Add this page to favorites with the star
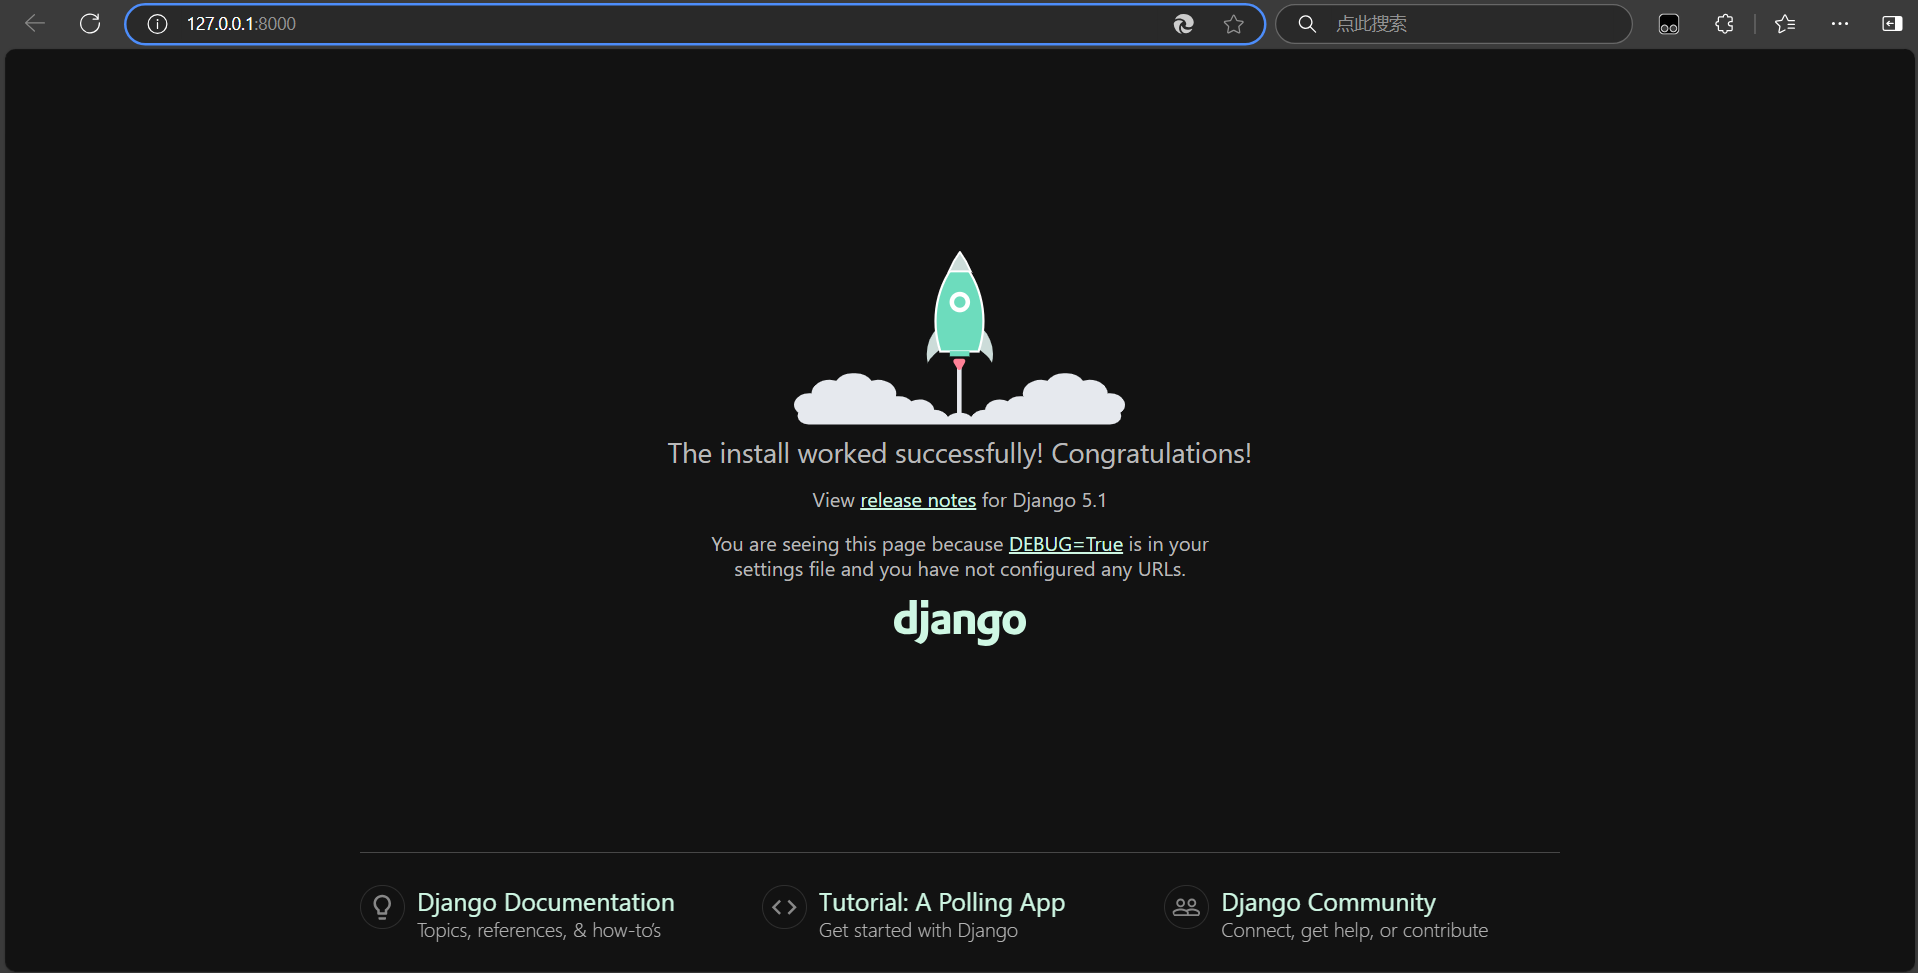Image resolution: width=1918 pixels, height=973 pixels. coord(1233,24)
